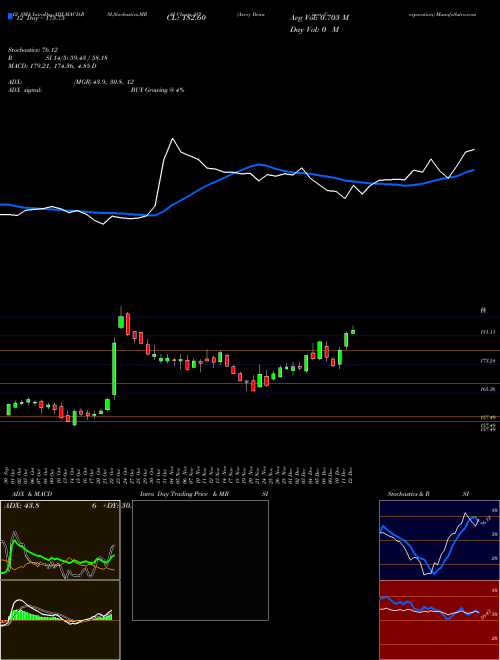Click the '(MGR) 48.9, 39.8, 12' ADX values

(x=104, y=82)
